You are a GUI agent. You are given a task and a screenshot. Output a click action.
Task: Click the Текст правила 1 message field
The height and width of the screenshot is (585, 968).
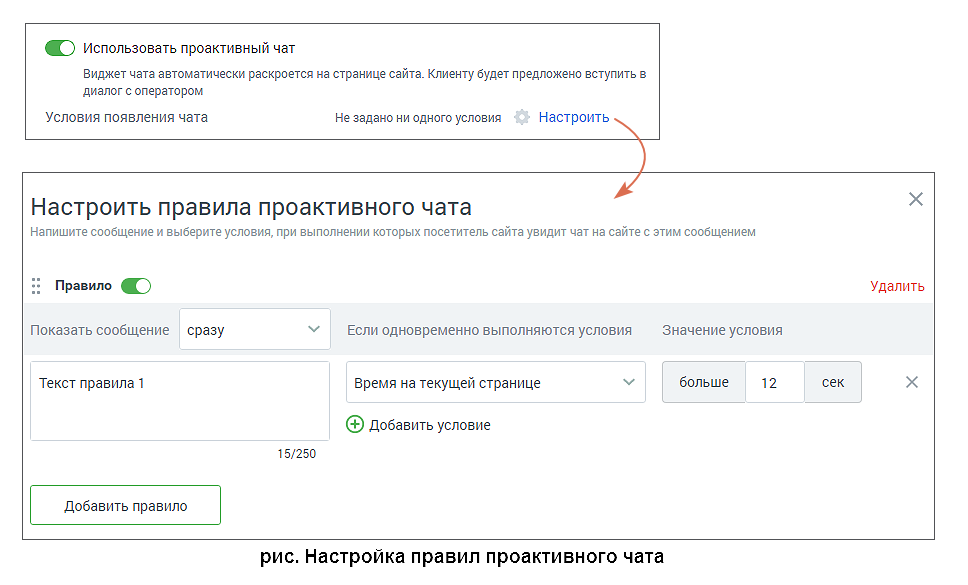[180, 401]
